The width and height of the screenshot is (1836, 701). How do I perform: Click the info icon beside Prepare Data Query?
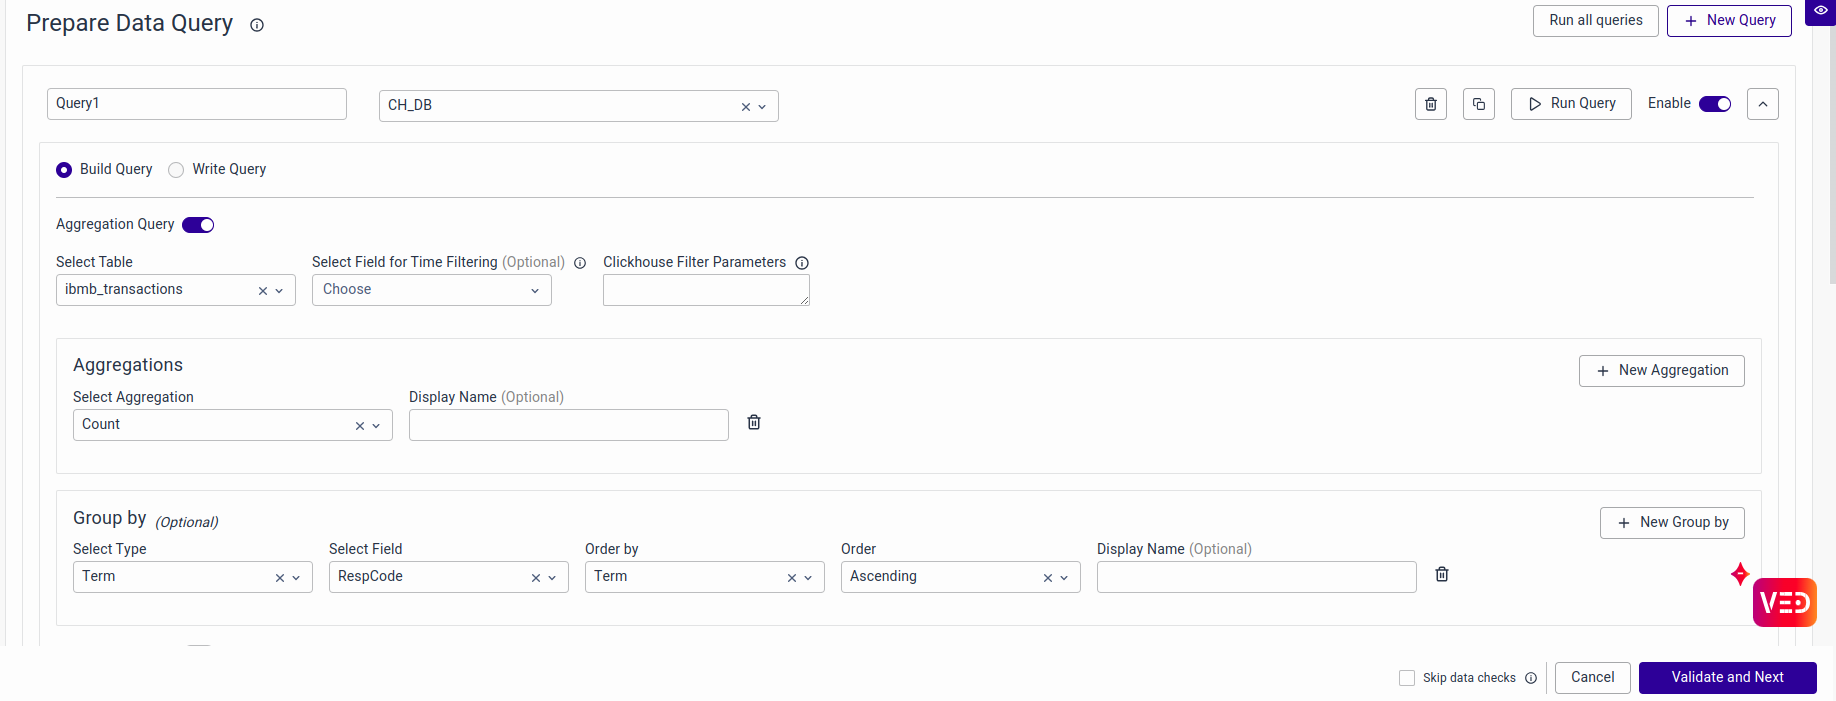click(x=257, y=25)
